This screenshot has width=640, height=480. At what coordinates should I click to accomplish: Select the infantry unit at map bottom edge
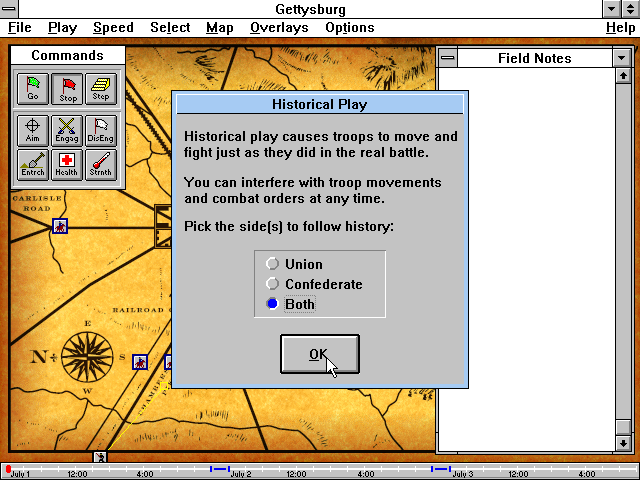[100, 457]
